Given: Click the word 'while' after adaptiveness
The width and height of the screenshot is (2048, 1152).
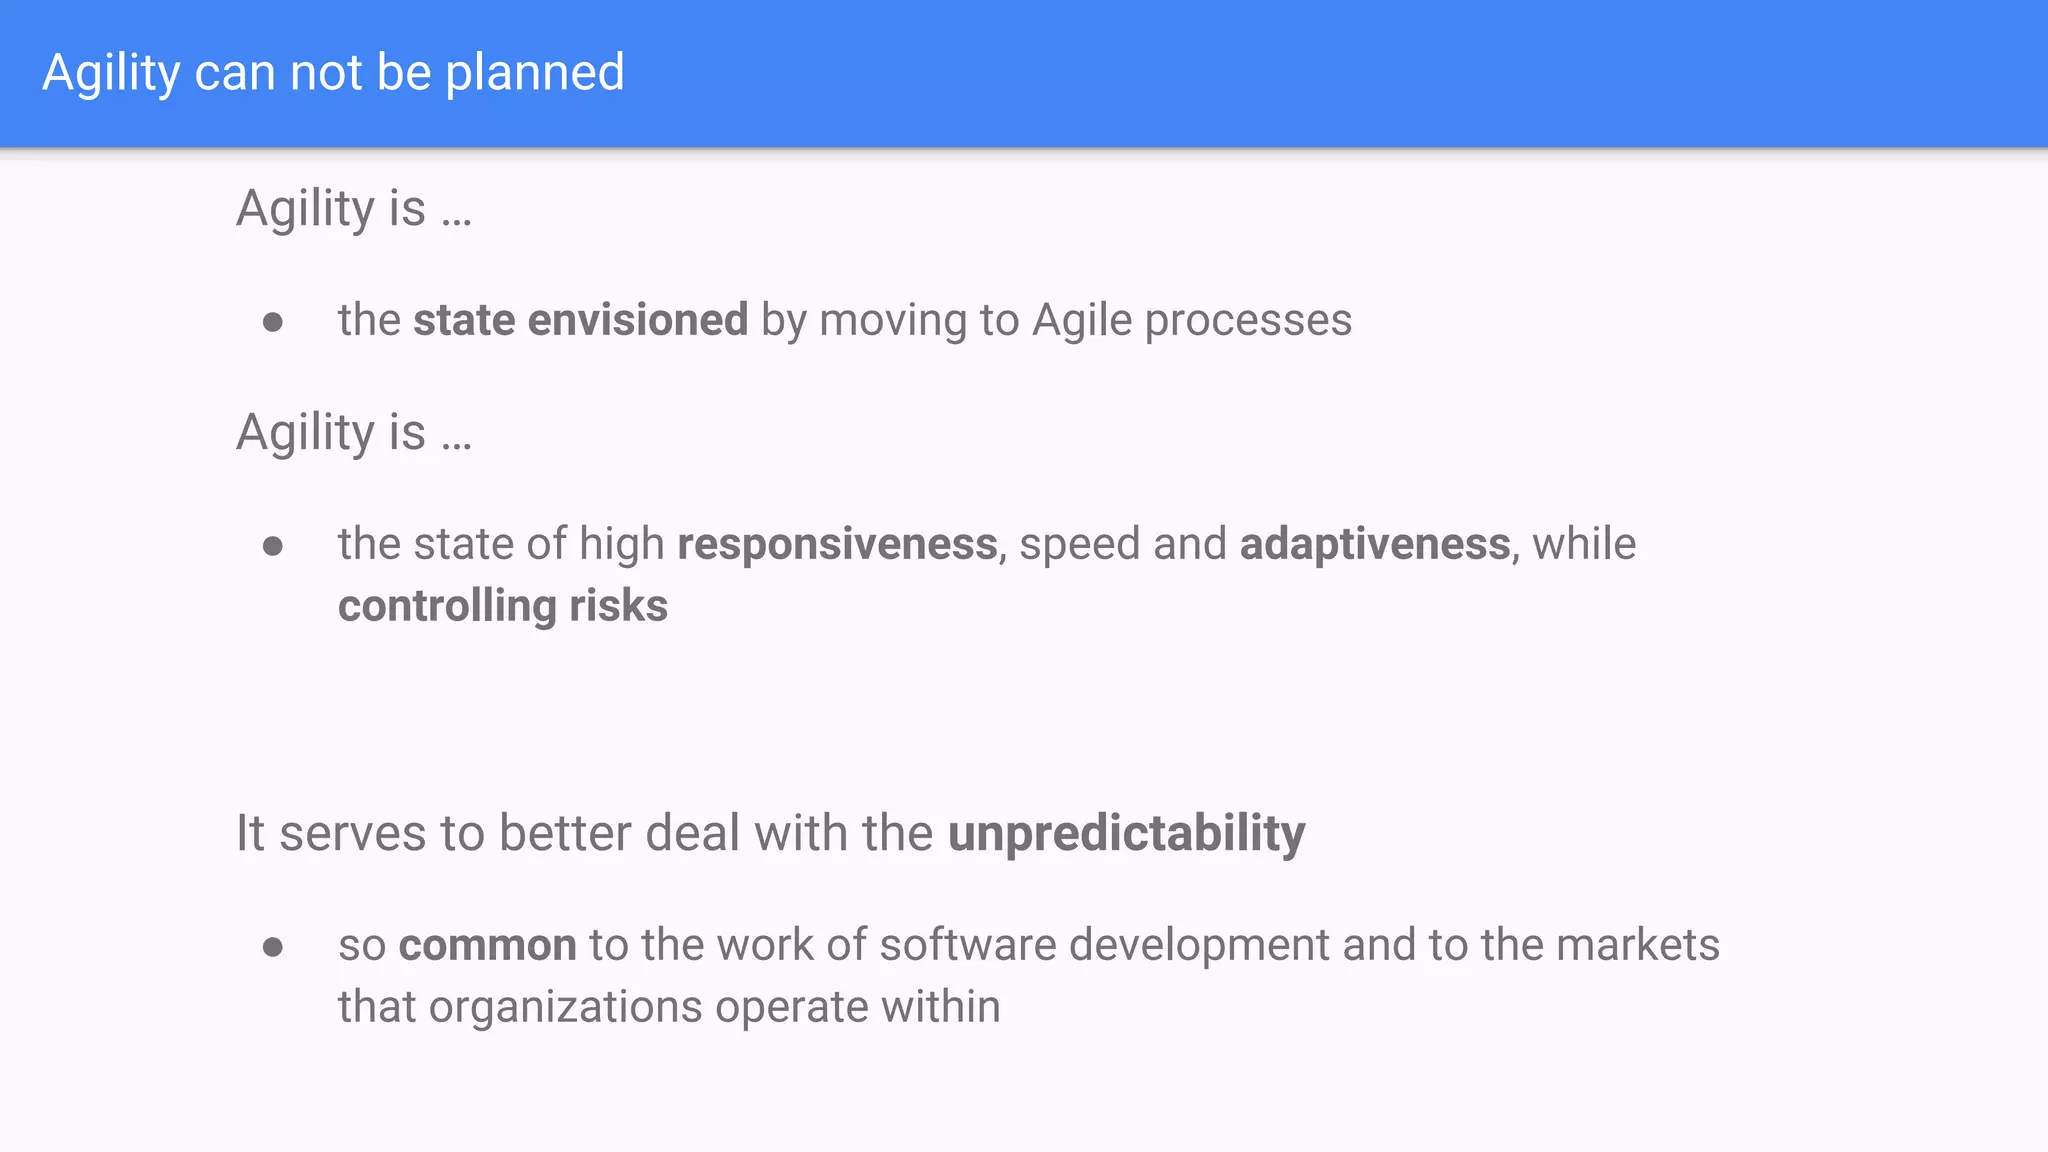Looking at the screenshot, I should [x=1585, y=545].
